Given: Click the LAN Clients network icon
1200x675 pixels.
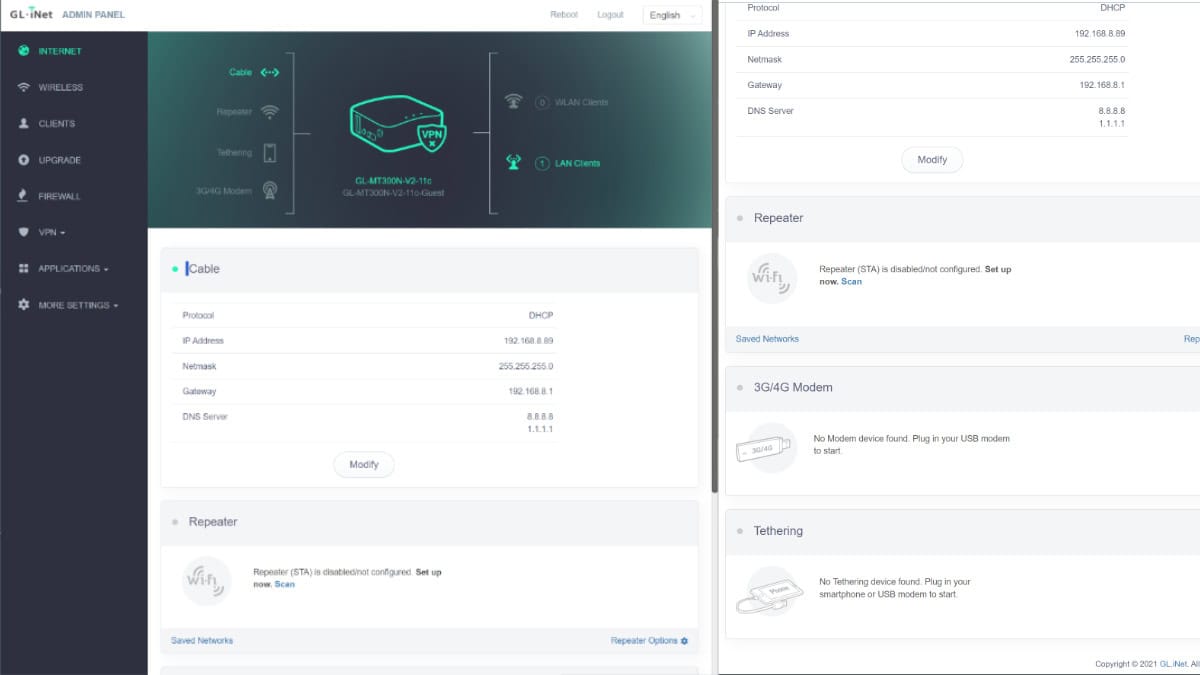Looking at the screenshot, I should (x=513, y=163).
